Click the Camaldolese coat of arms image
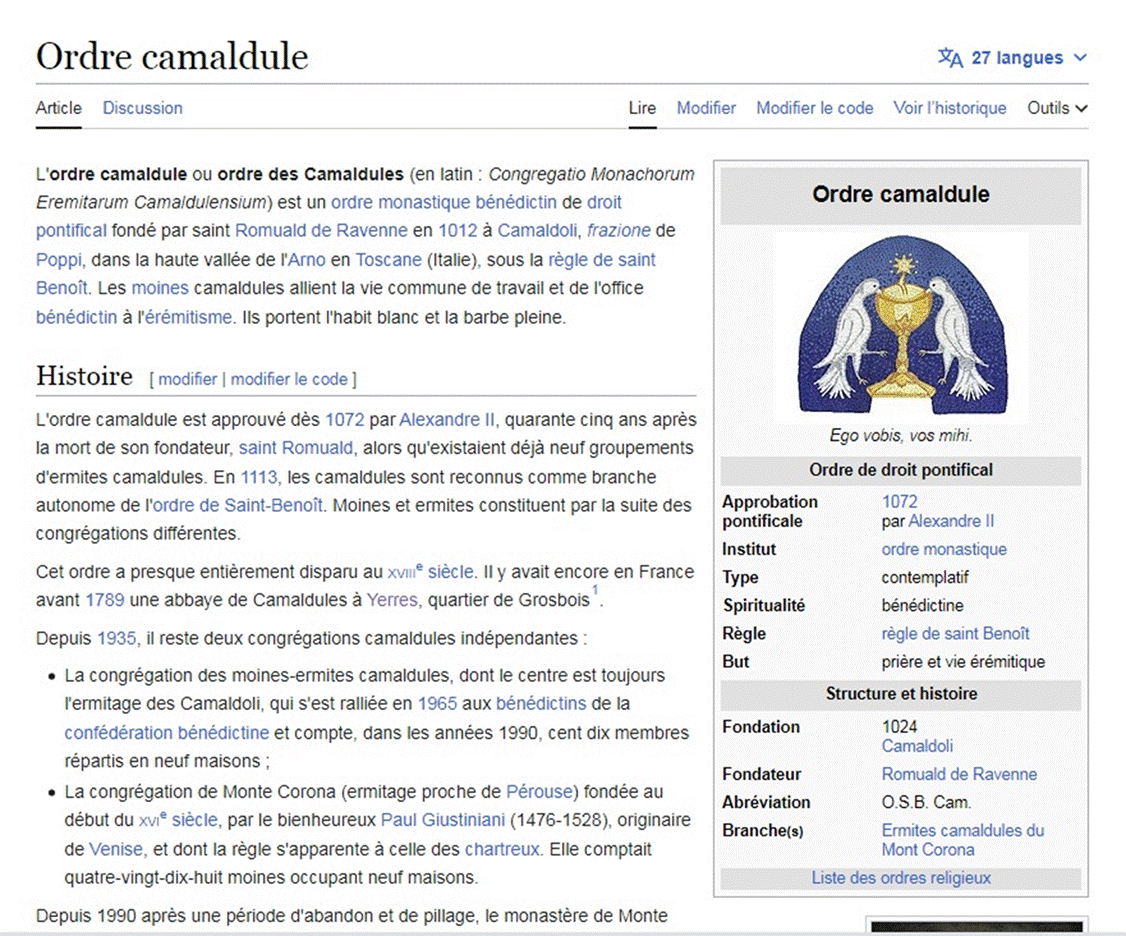 click(x=901, y=327)
